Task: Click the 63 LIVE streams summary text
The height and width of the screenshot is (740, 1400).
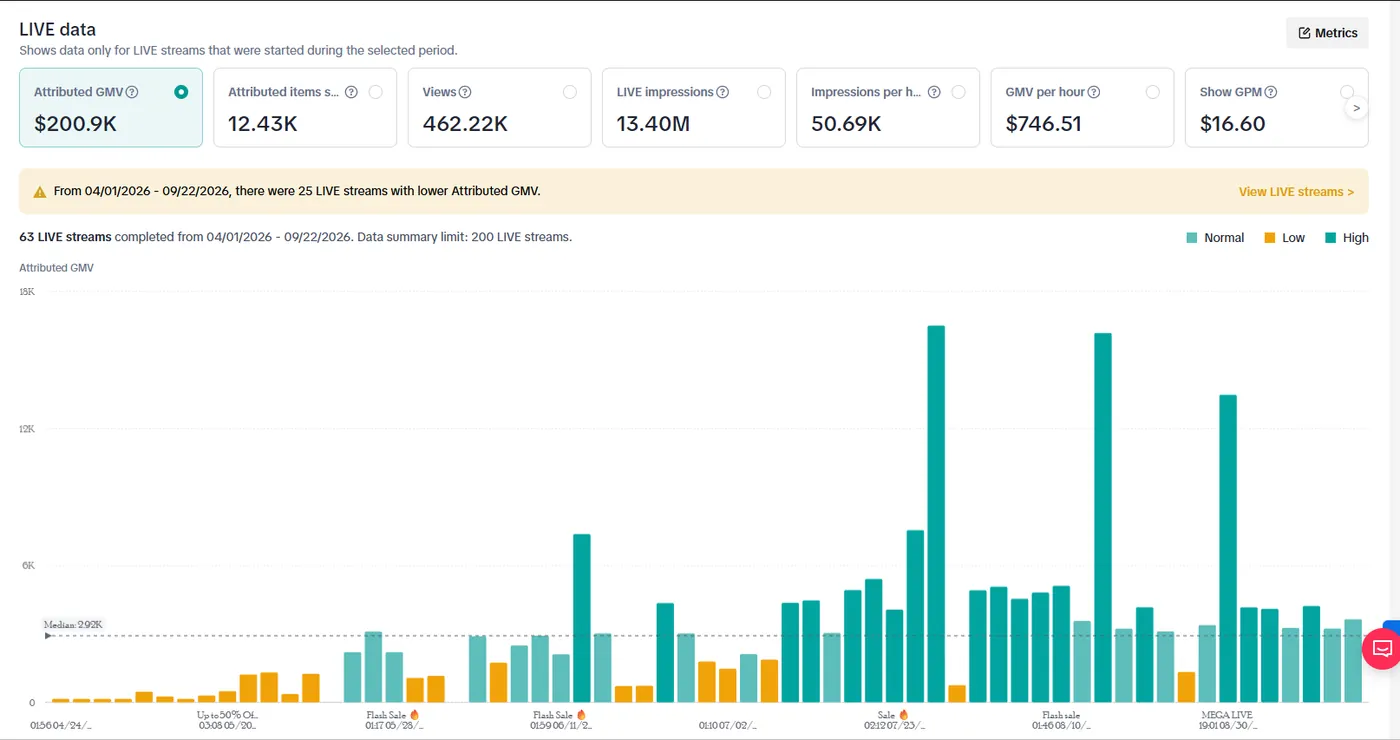Action: [296, 237]
